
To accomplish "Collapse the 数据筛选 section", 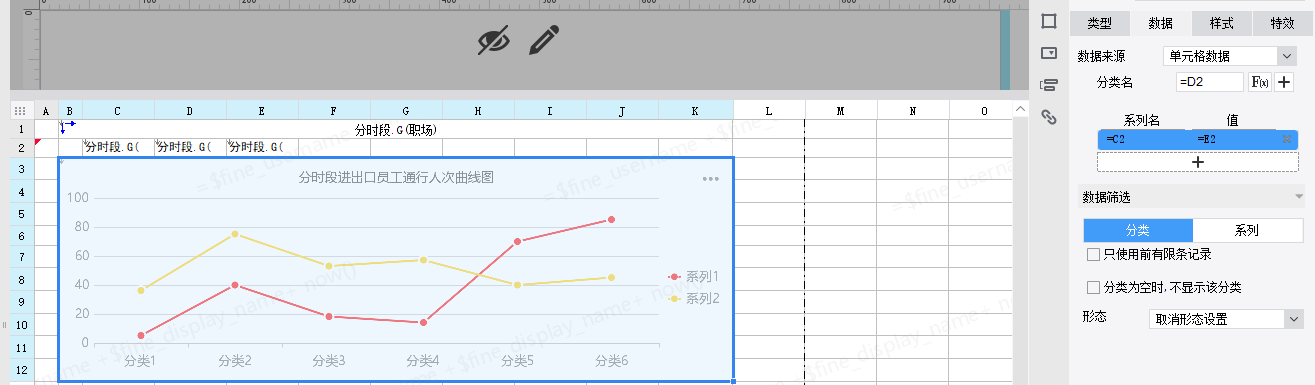I will tap(1298, 197).
